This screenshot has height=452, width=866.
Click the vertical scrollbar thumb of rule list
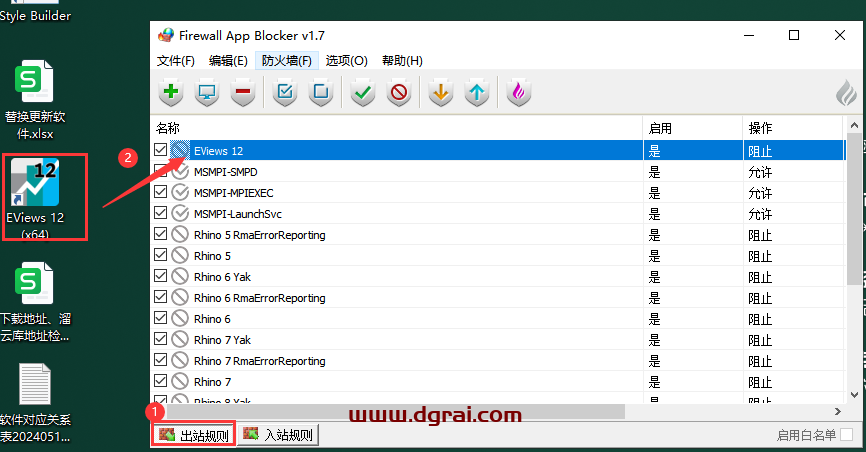click(x=854, y=209)
